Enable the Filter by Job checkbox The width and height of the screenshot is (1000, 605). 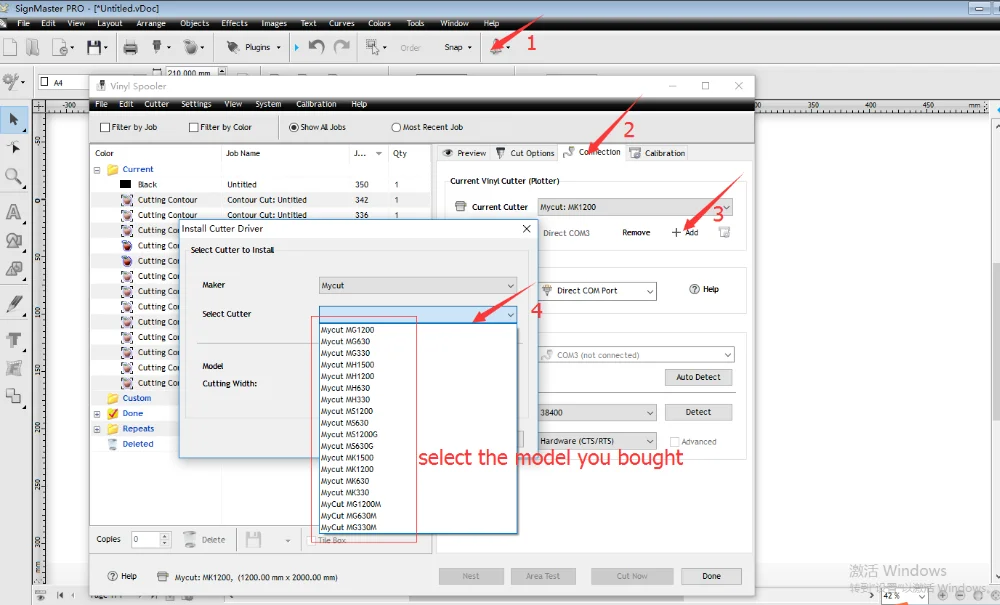[x=106, y=128]
